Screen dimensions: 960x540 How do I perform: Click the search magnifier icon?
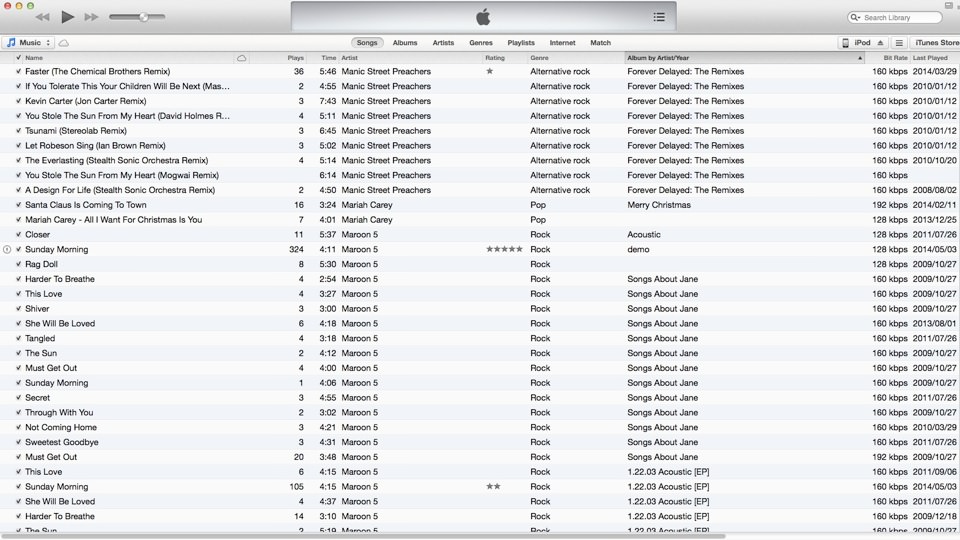click(x=855, y=18)
